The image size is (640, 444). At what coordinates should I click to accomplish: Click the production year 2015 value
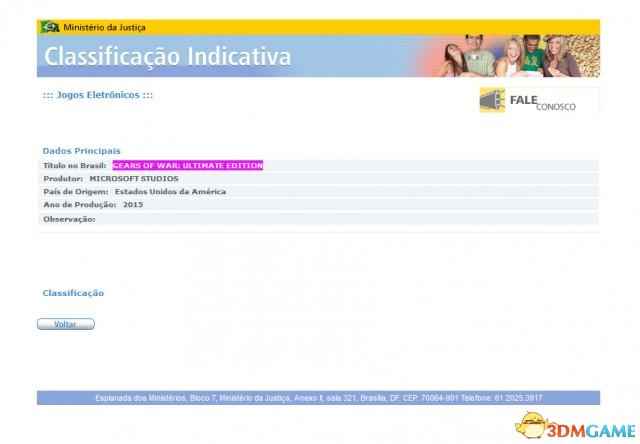(133, 205)
